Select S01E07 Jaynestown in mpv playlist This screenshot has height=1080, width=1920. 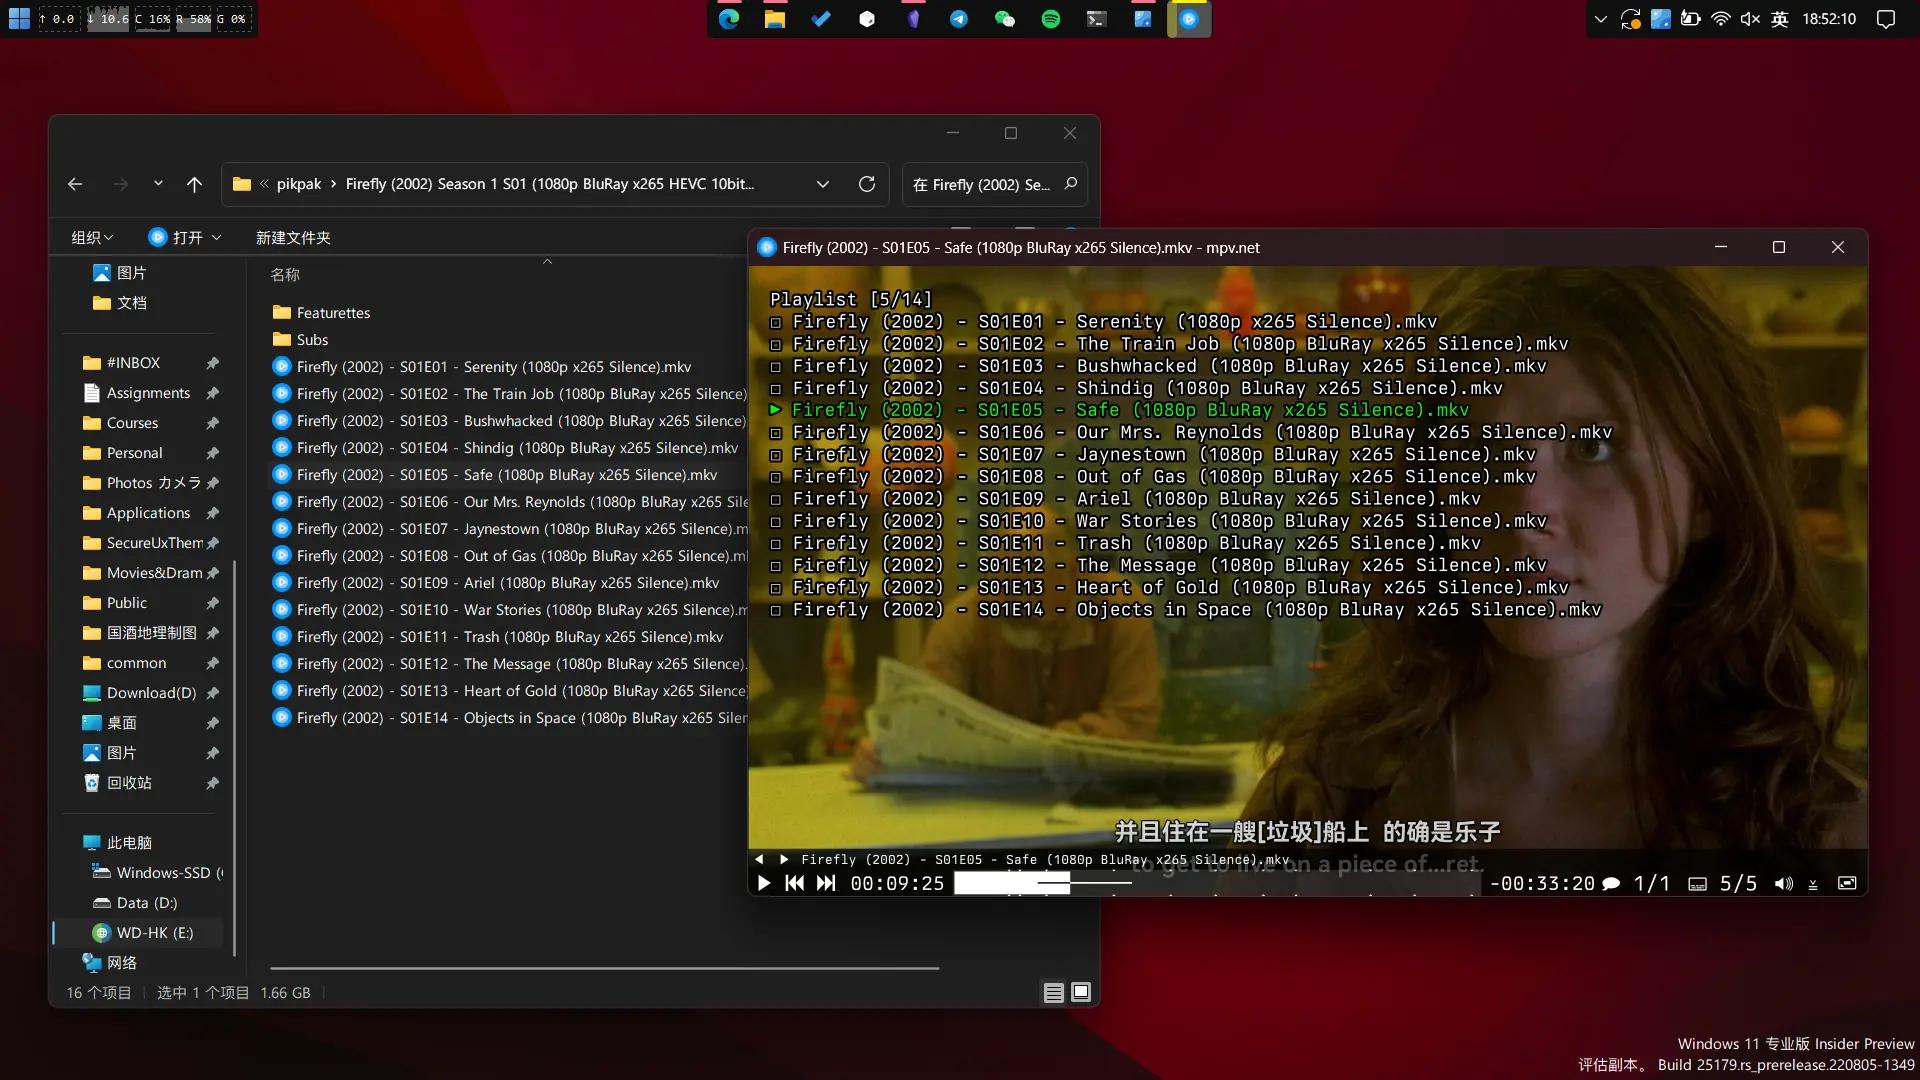click(x=1152, y=454)
